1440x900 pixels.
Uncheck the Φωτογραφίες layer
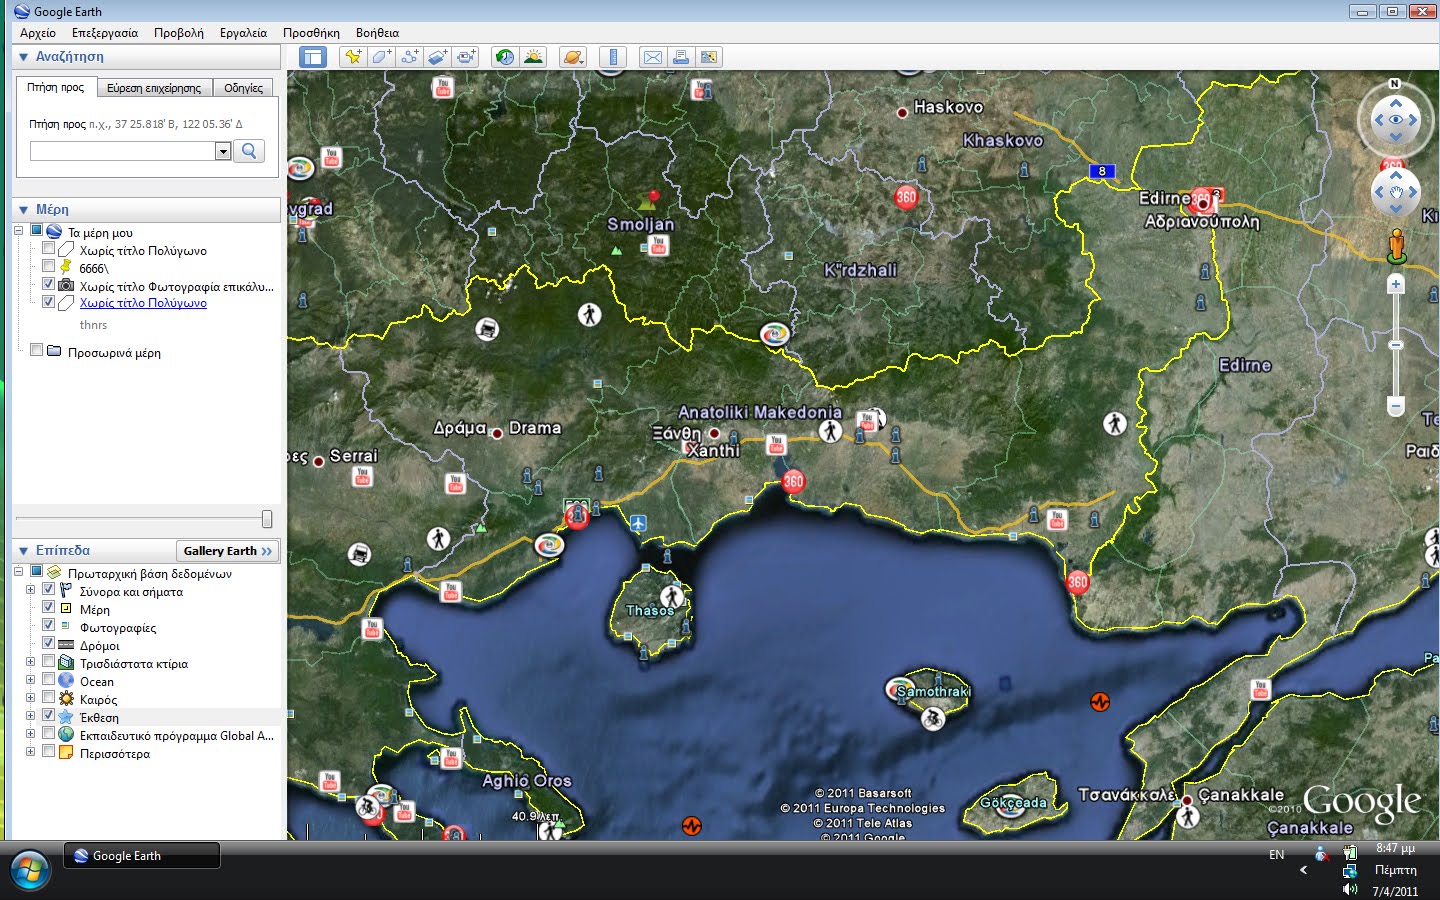point(48,625)
